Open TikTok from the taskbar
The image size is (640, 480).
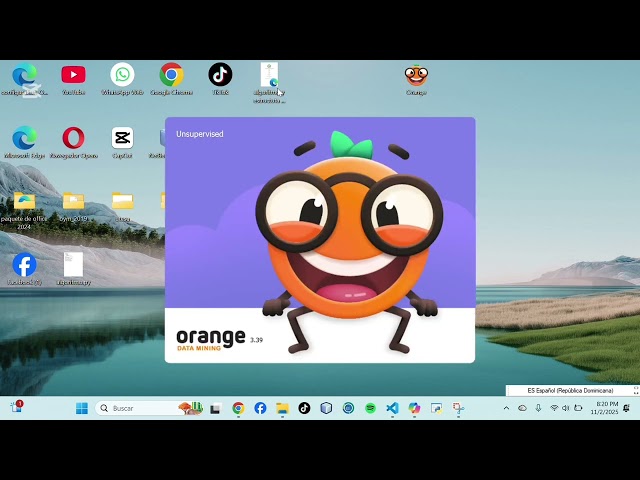pyautogui.click(x=304, y=408)
